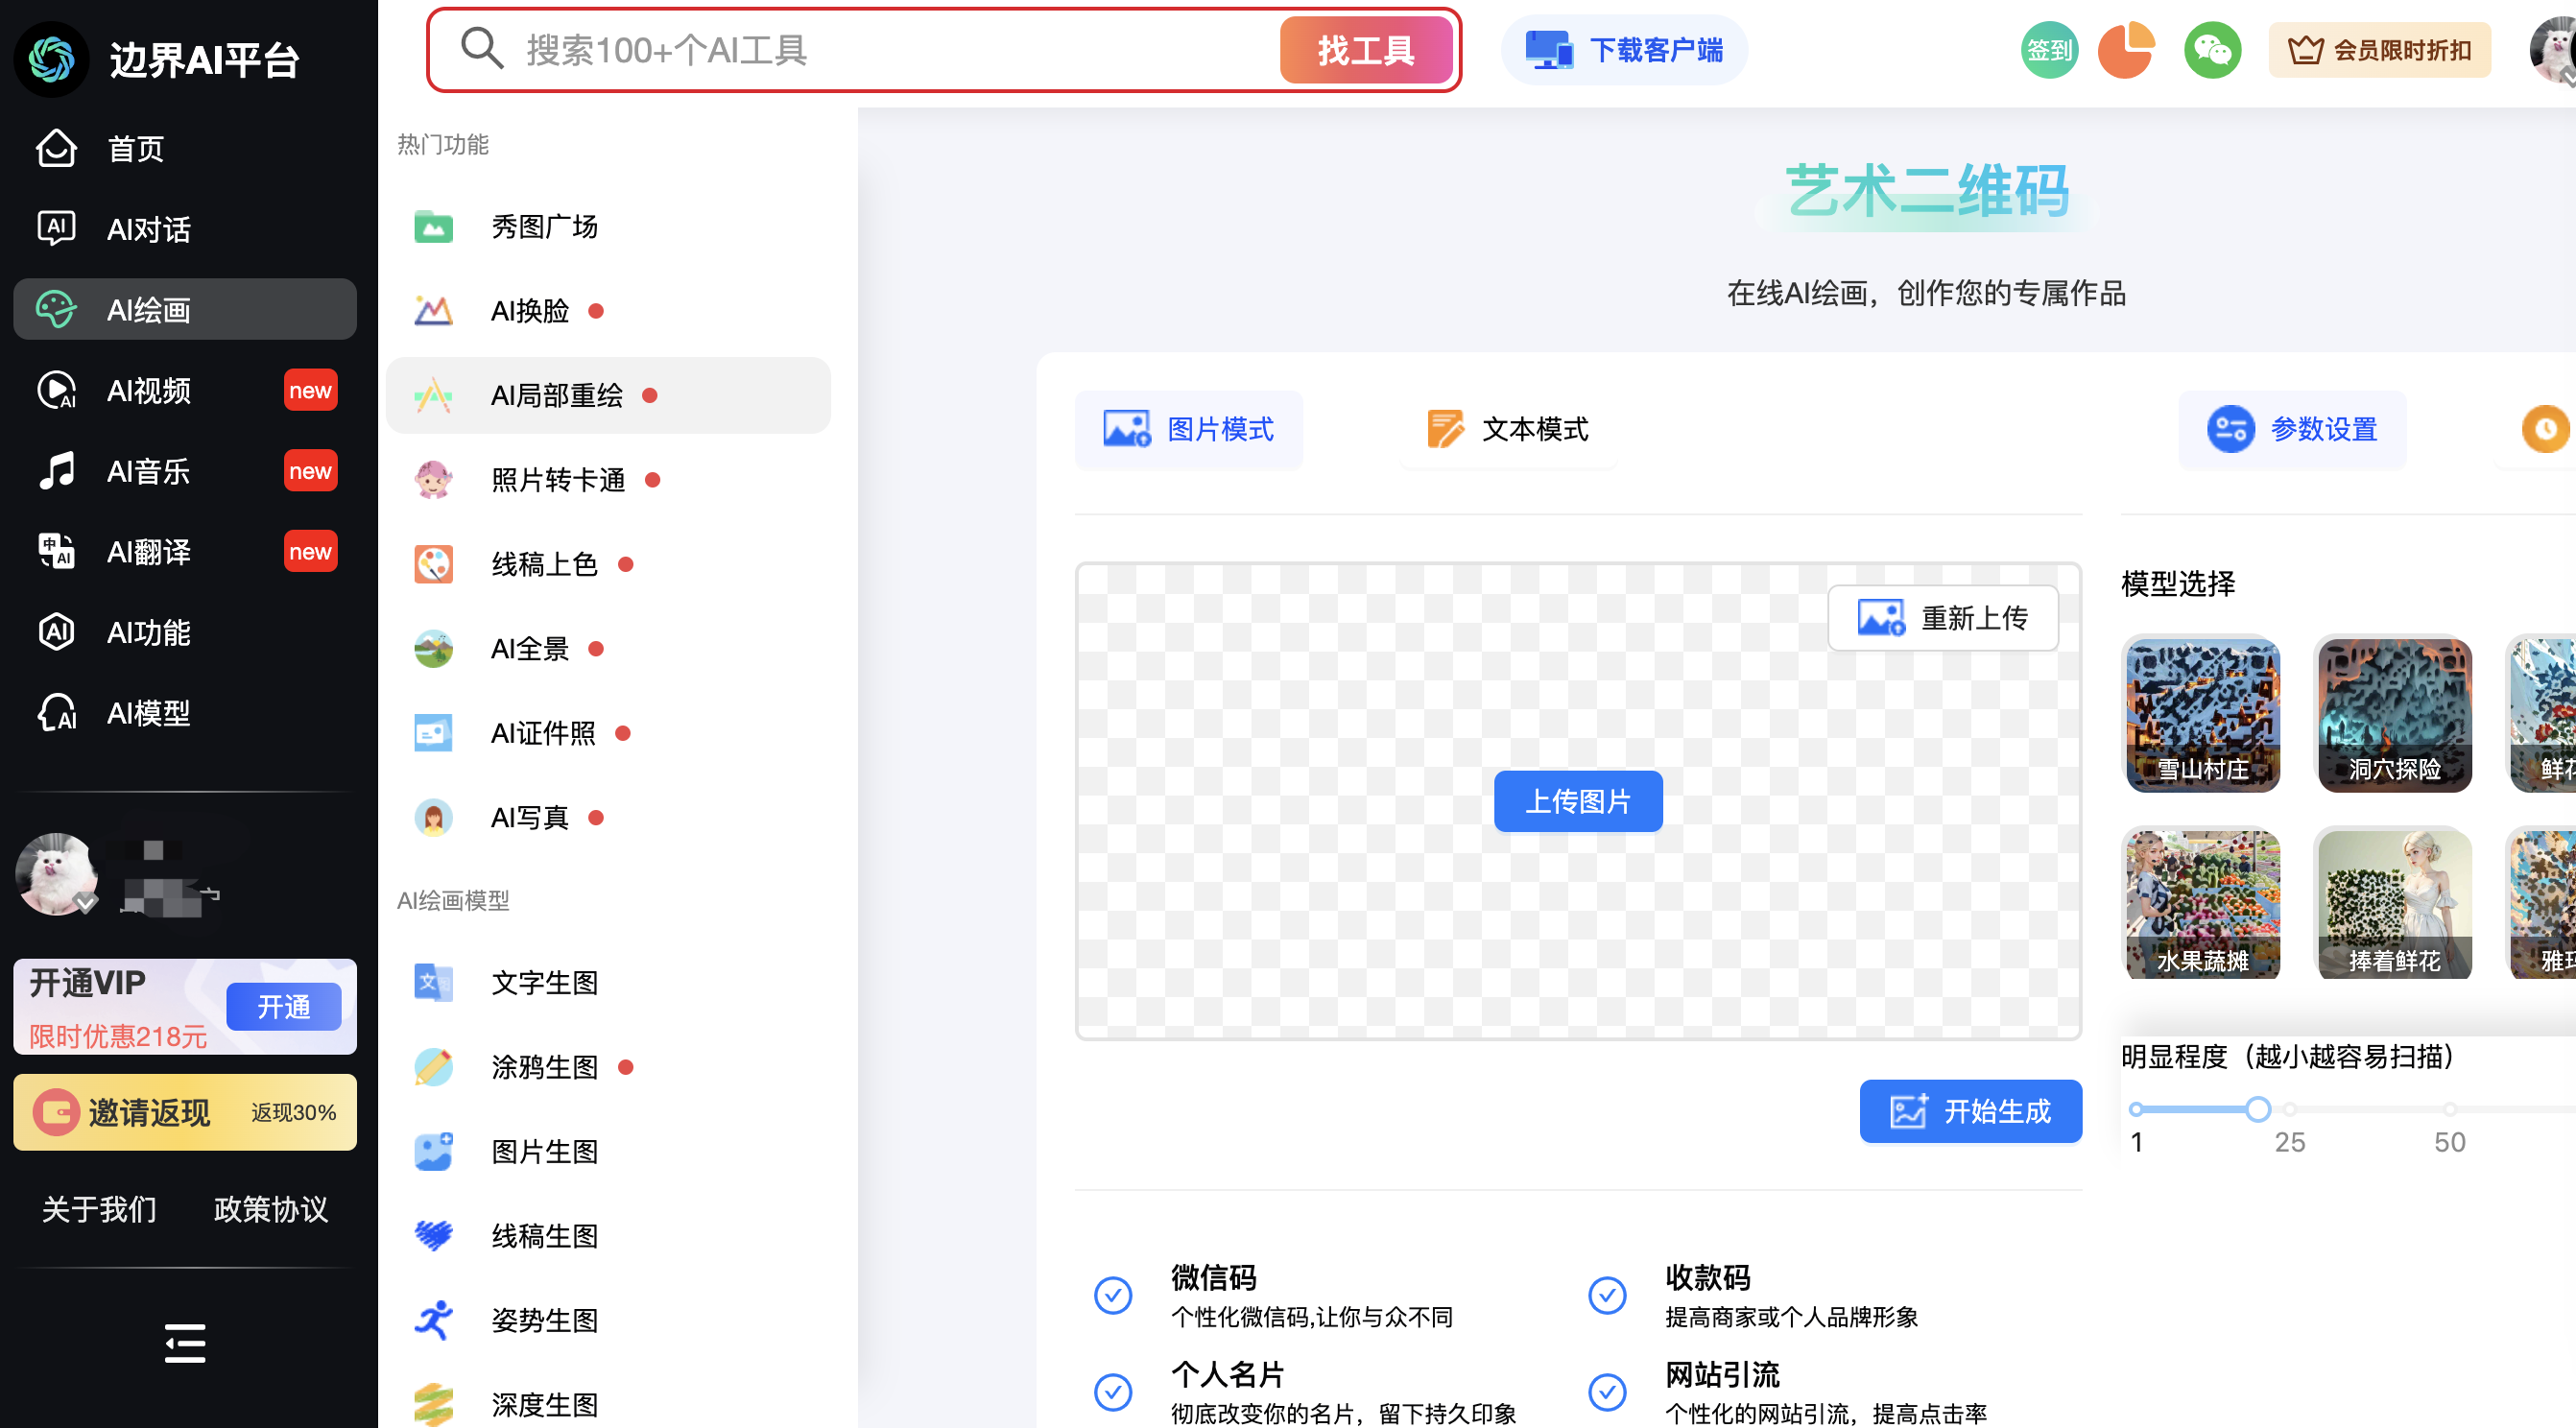Open AI写真 portrait icon
This screenshot has width=2576, height=1428.
coord(433,818)
